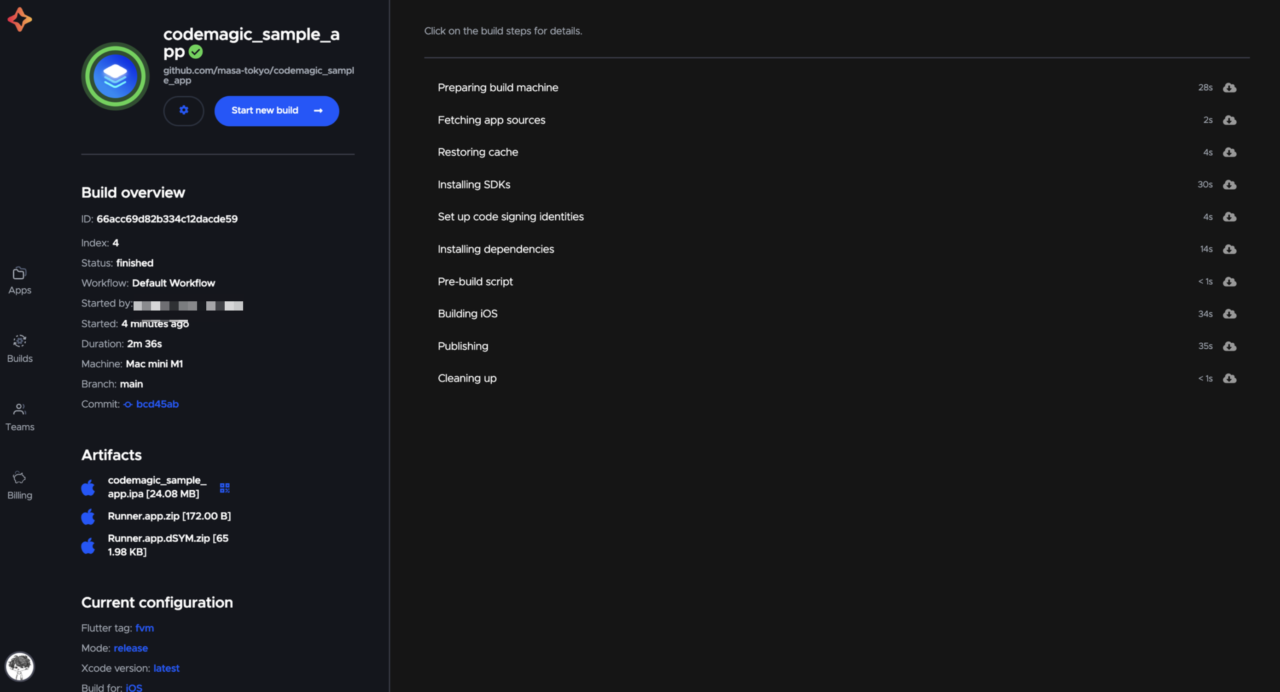Expand Pre-build script step
Viewport: 1280px width, 692px height.
[x=837, y=282]
